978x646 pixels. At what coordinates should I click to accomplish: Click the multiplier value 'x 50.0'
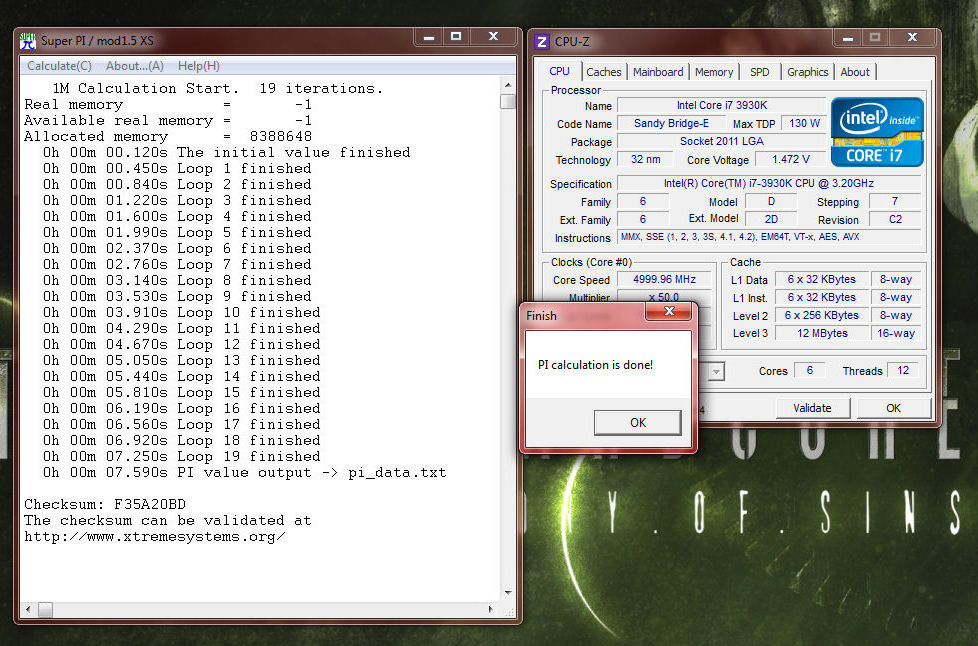[x=664, y=297]
